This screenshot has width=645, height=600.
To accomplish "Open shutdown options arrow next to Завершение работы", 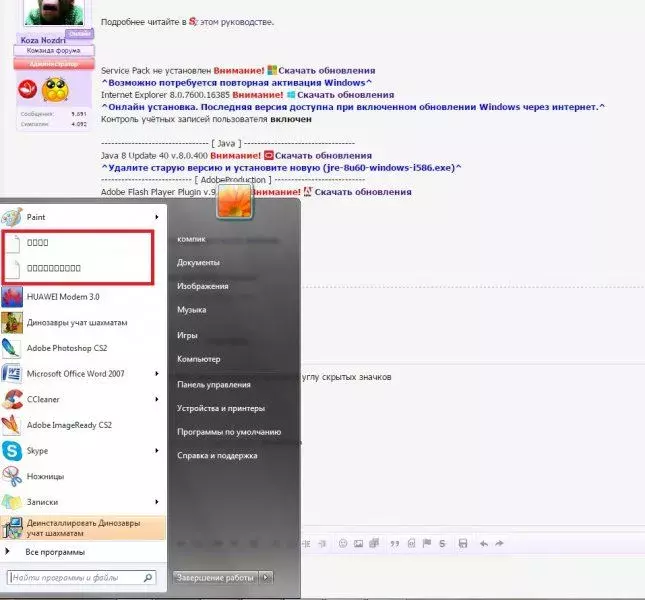I will [267, 578].
